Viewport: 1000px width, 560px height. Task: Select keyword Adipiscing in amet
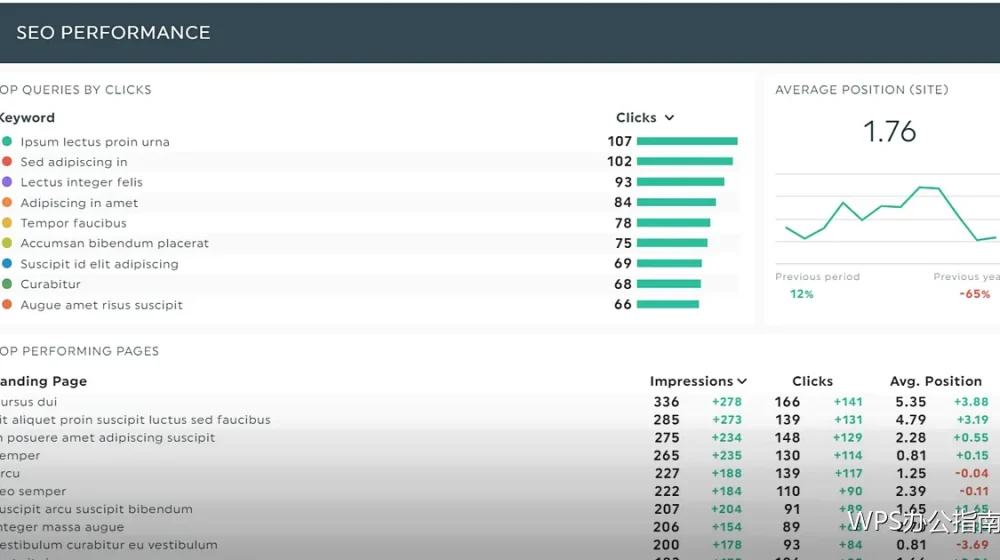(79, 203)
